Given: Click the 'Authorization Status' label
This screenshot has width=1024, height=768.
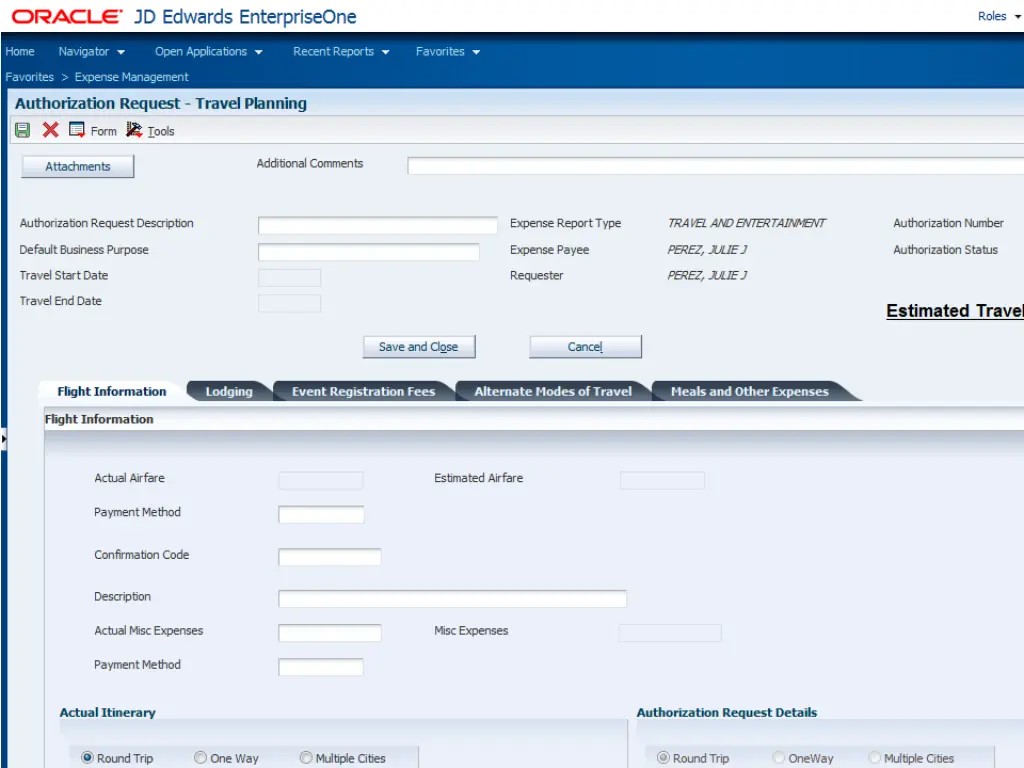Looking at the screenshot, I should [x=945, y=249].
